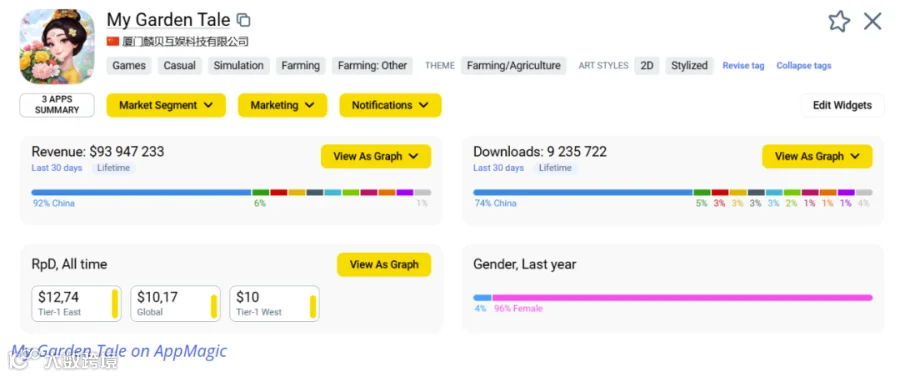The height and width of the screenshot is (377, 900).
Task: Select the Games tag
Action: tap(129, 65)
